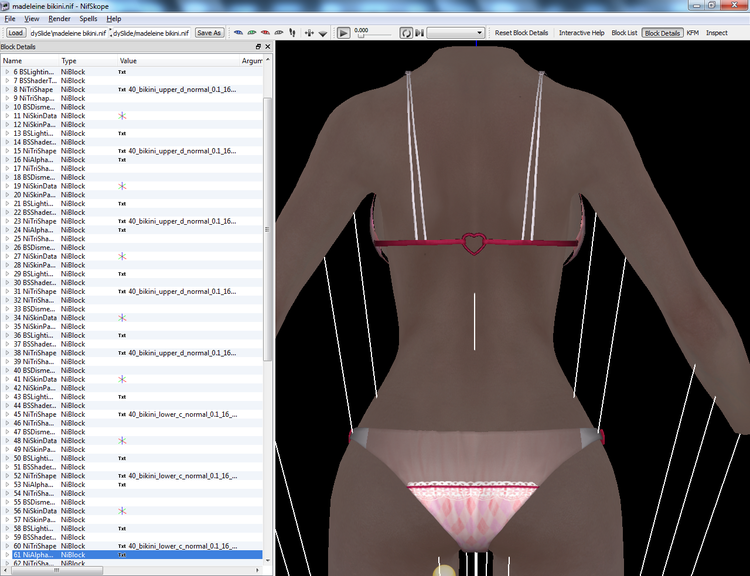Close the Block Details panel
This screenshot has height=576, width=750.
click(267, 47)
